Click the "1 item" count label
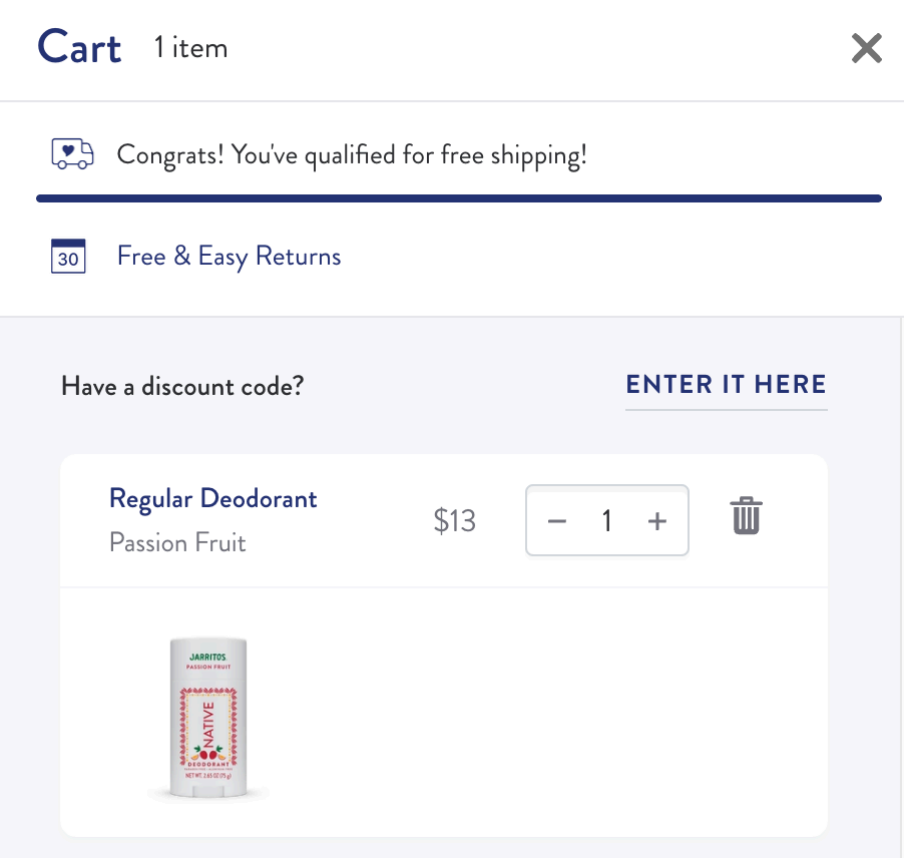This screenshot has height=858, width=904. click(x=191, y=47)
